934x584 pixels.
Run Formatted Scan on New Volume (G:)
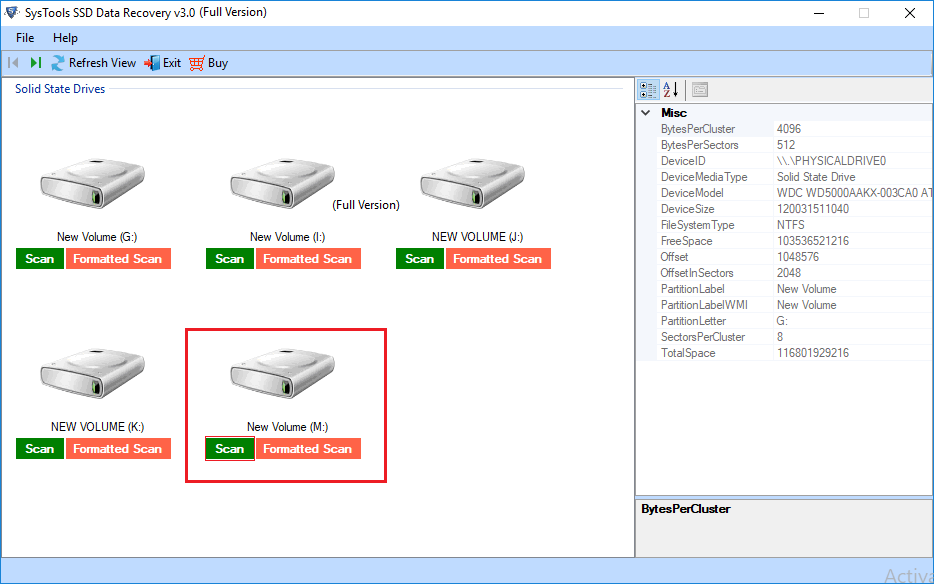pos(118,259)
